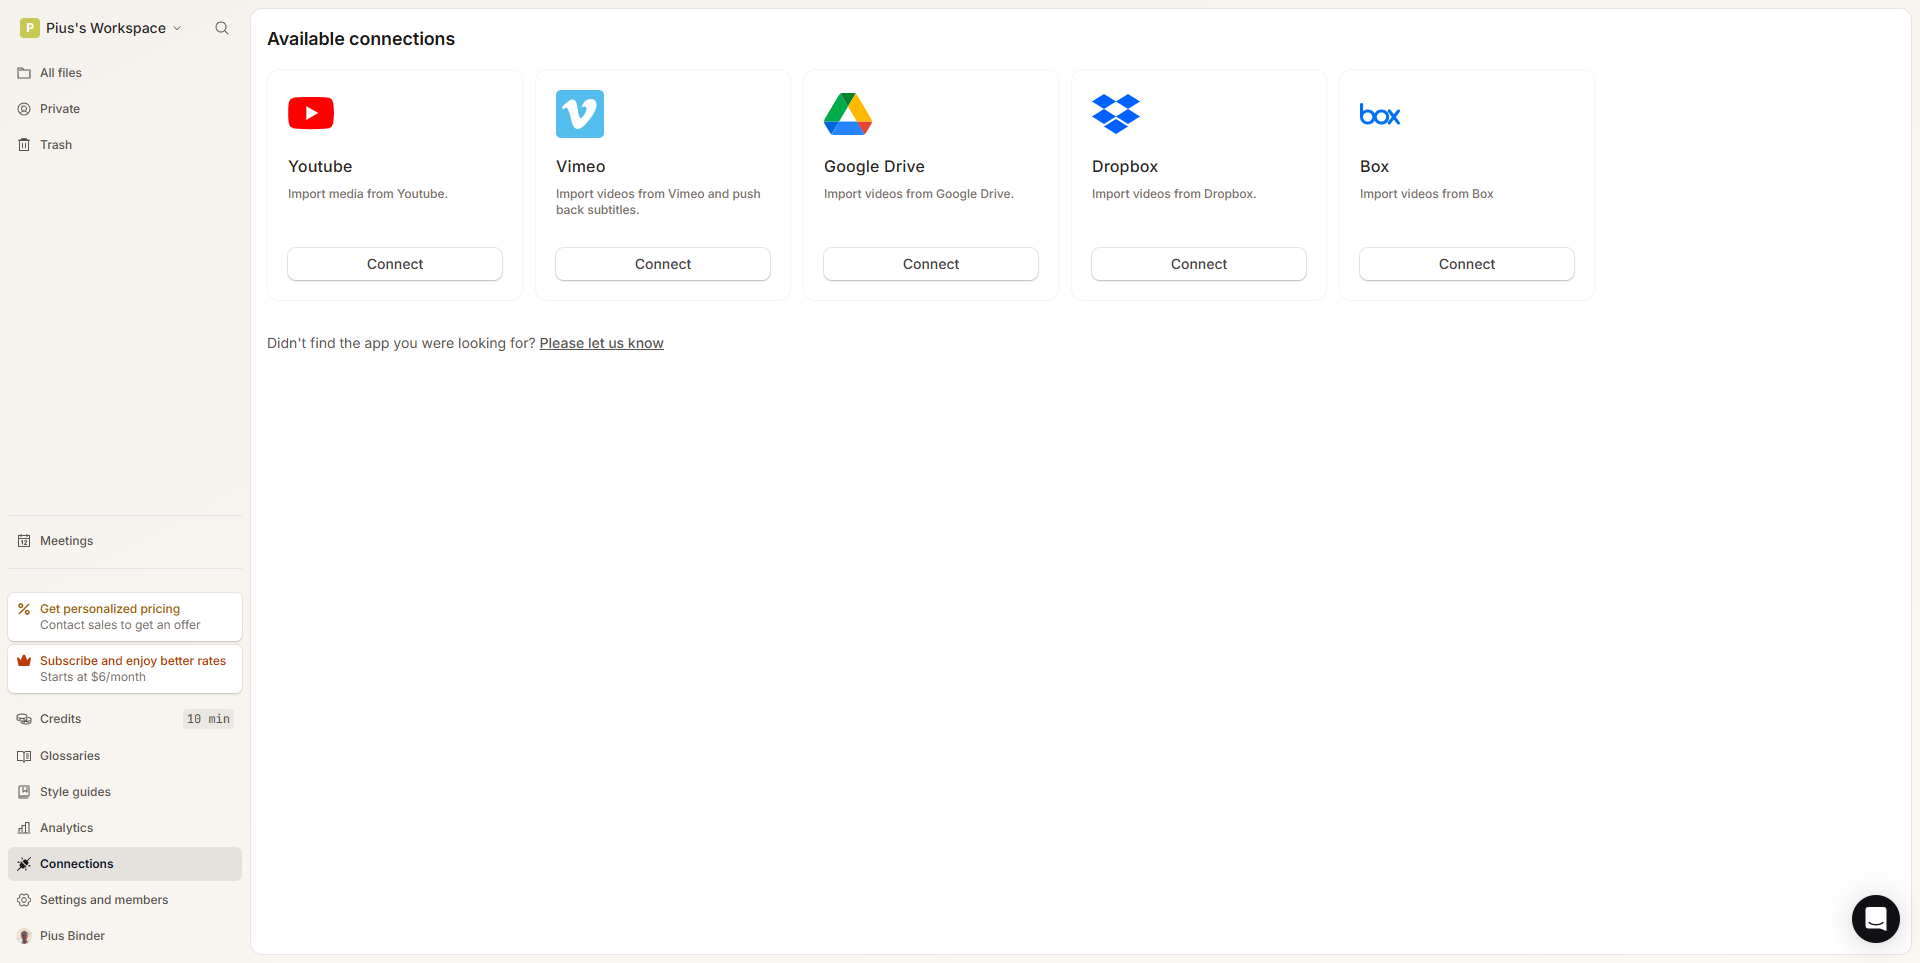Click the search magnifier icon in sidebar
Screen dimensions: 1920x963
(222, 28)
